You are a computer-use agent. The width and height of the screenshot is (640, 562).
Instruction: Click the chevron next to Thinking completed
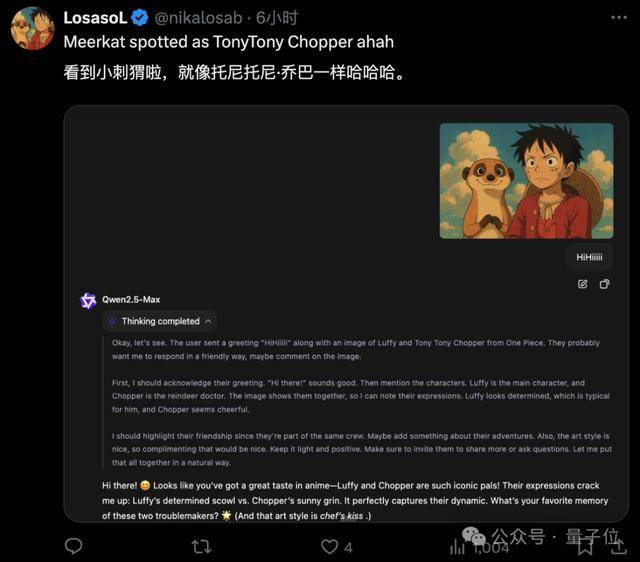pos(208,321)
